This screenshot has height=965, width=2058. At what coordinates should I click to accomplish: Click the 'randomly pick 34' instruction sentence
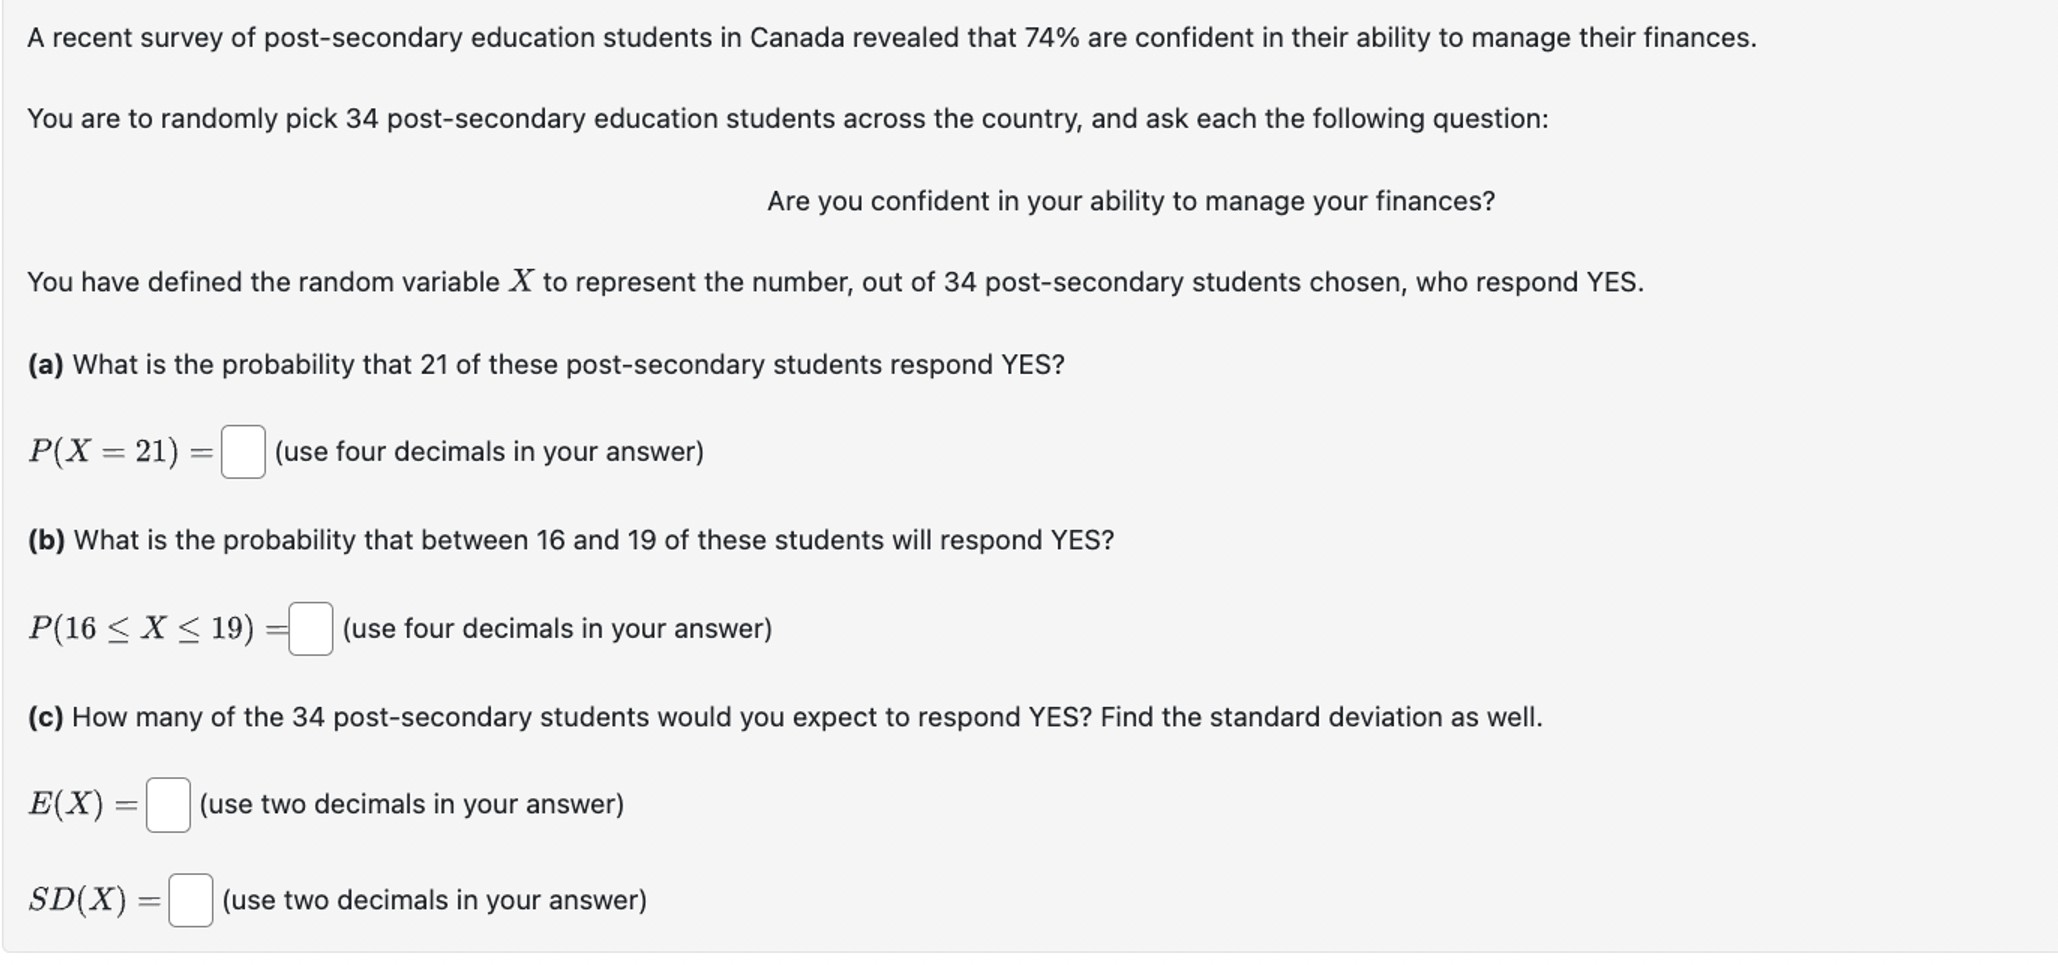787,119
